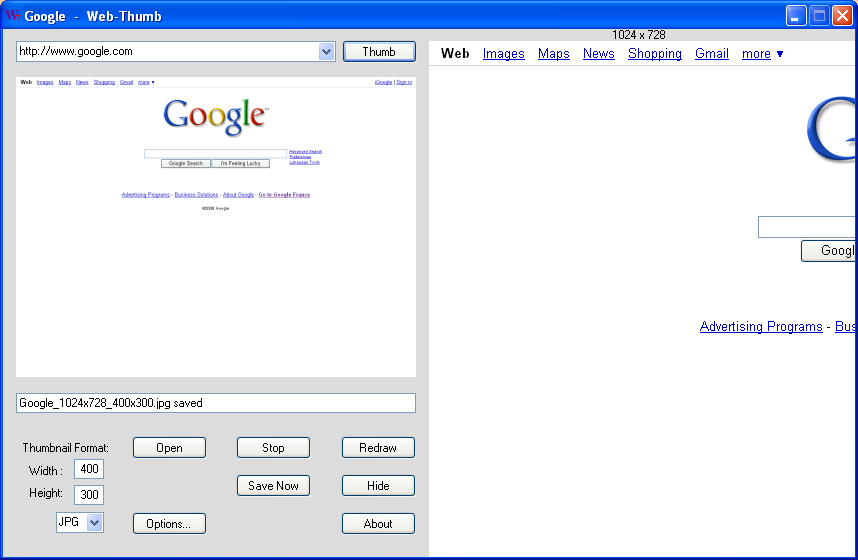Click Advertising Programs link in preview

click(x=761, y=327)
